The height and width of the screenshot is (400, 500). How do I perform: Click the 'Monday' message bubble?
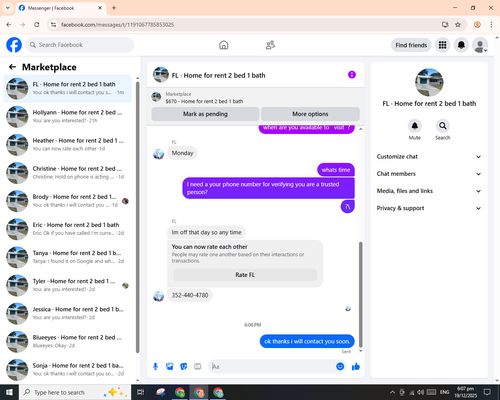click(182, 153)
